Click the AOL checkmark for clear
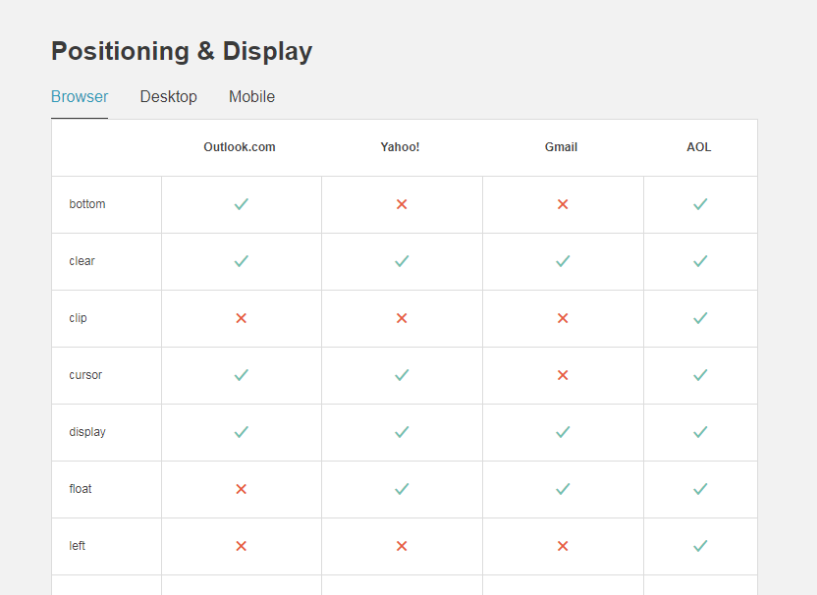The height and width of the screenshot is (595, 817). pos(700,261)
